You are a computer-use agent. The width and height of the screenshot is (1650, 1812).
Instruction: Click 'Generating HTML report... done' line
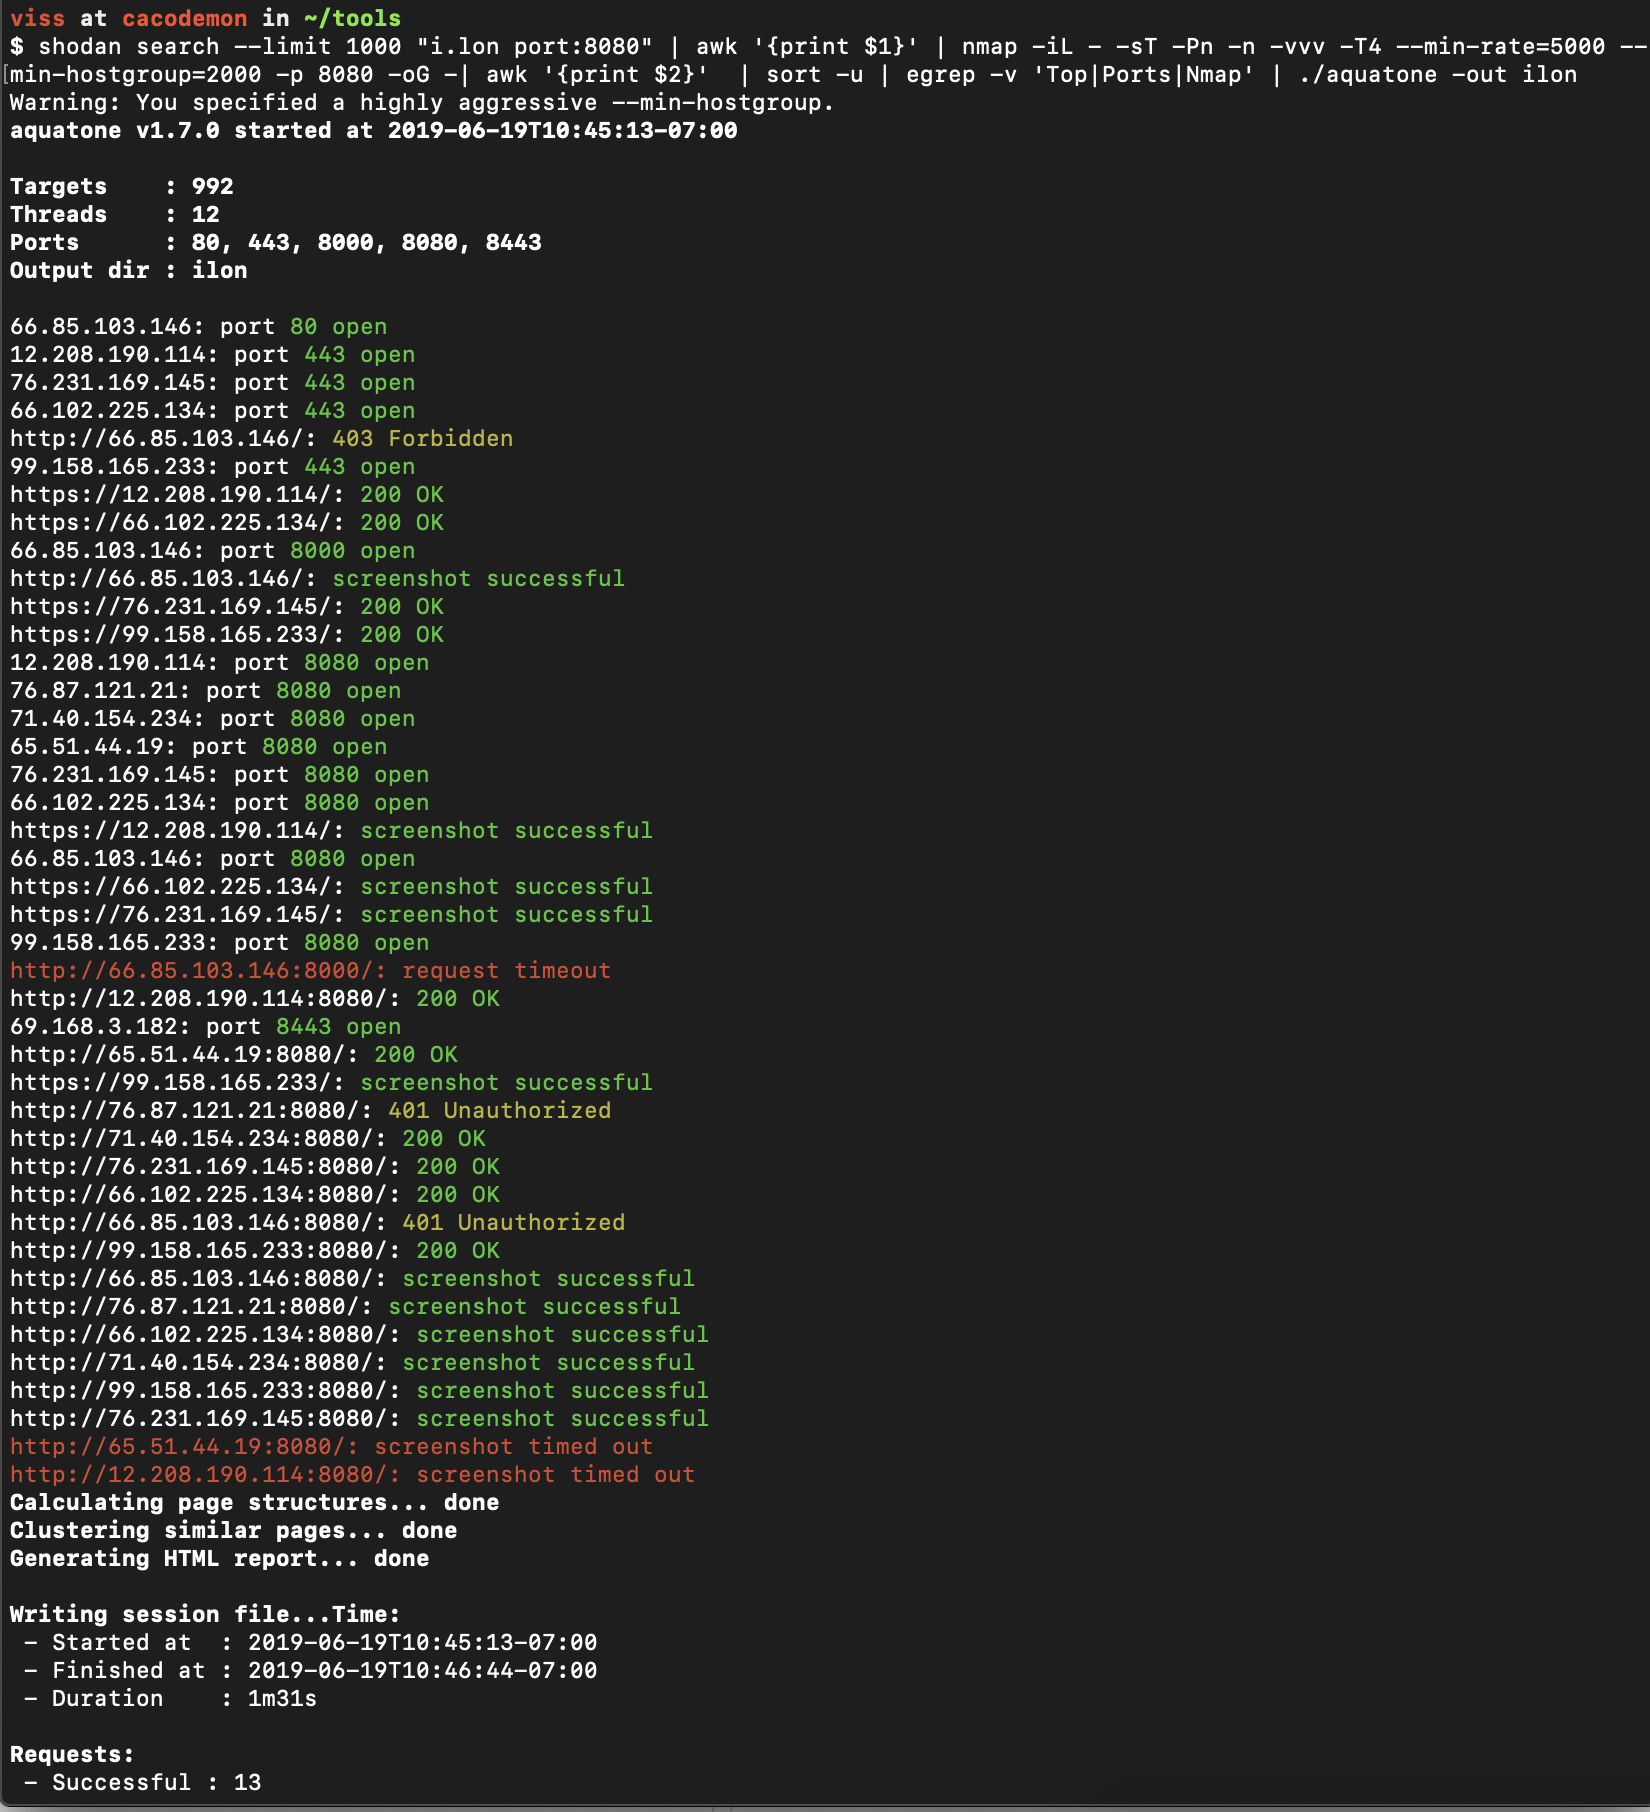220,1558
